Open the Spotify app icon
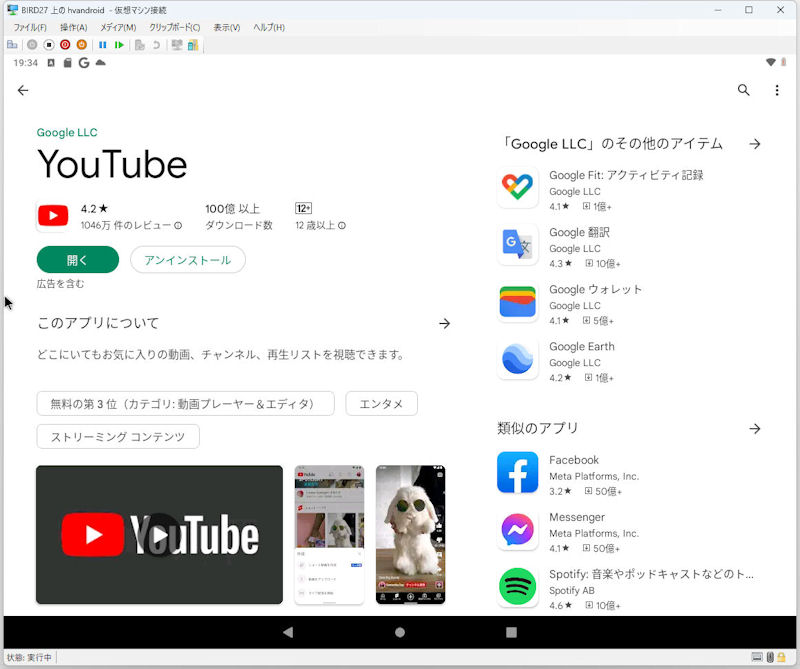Viewport: 800px width, 669px height. click(x=517, y=586)
